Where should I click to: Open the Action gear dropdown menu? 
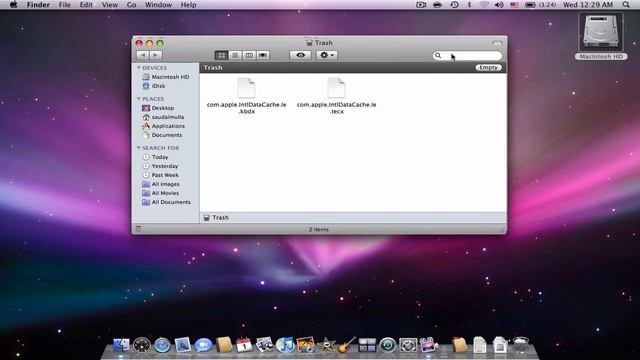pos(327,55)
